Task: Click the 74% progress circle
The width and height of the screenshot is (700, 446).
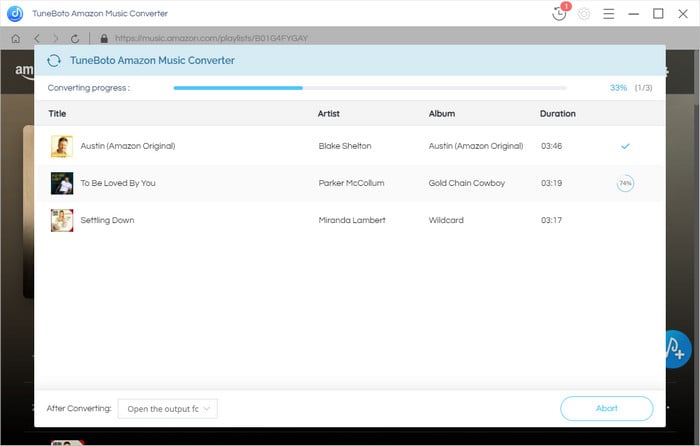Action: (x=625, y=183)
